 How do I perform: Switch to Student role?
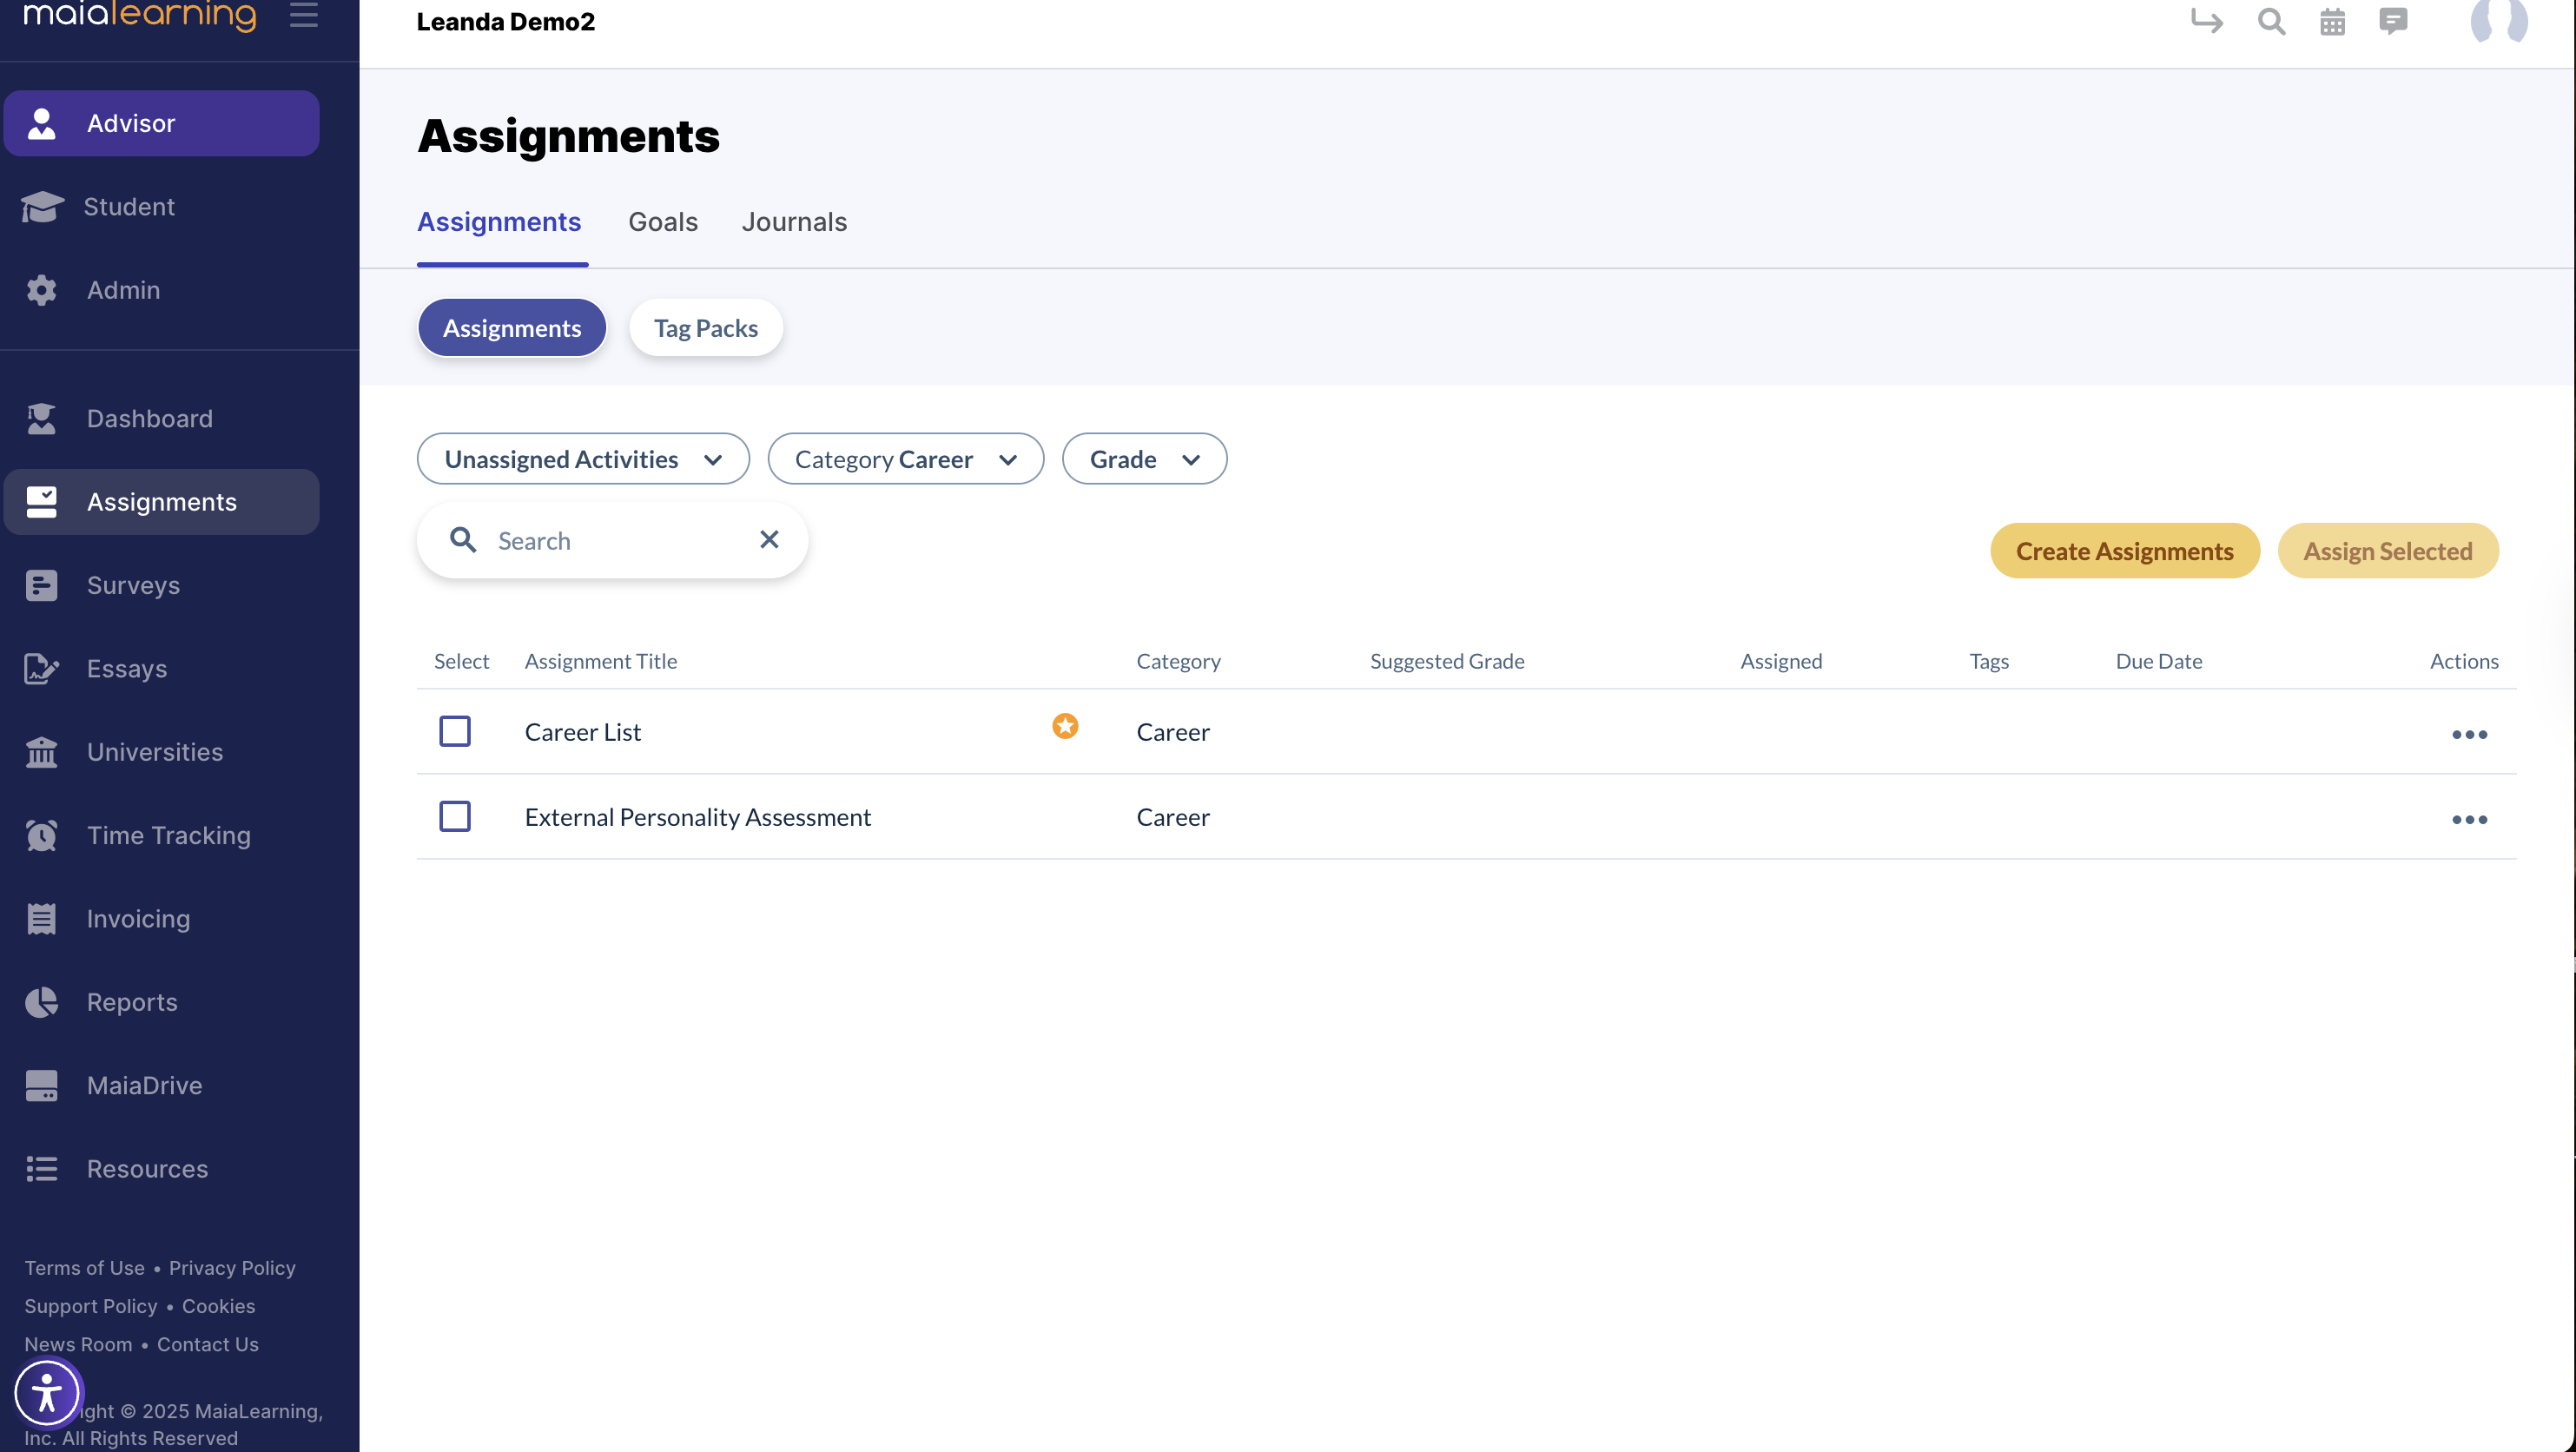pos(162,206)
